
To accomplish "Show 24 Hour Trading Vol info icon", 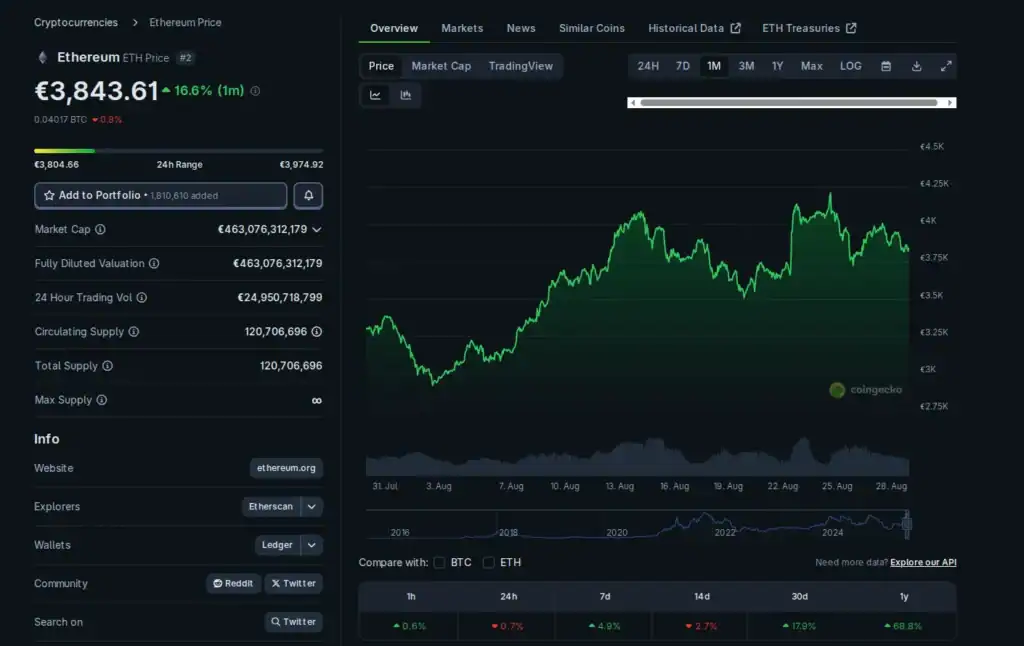I will 142,297.
